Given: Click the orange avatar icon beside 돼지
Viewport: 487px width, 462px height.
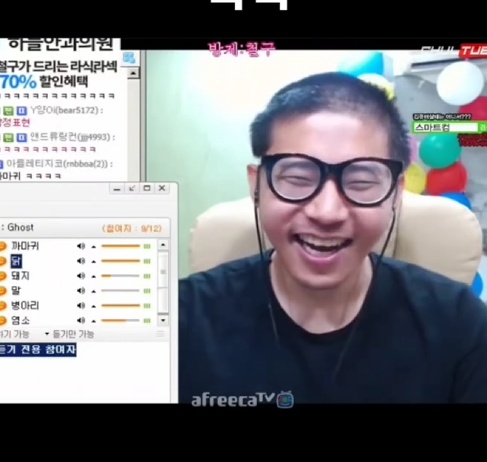Looking at the screenshot, I should point(3,276).
